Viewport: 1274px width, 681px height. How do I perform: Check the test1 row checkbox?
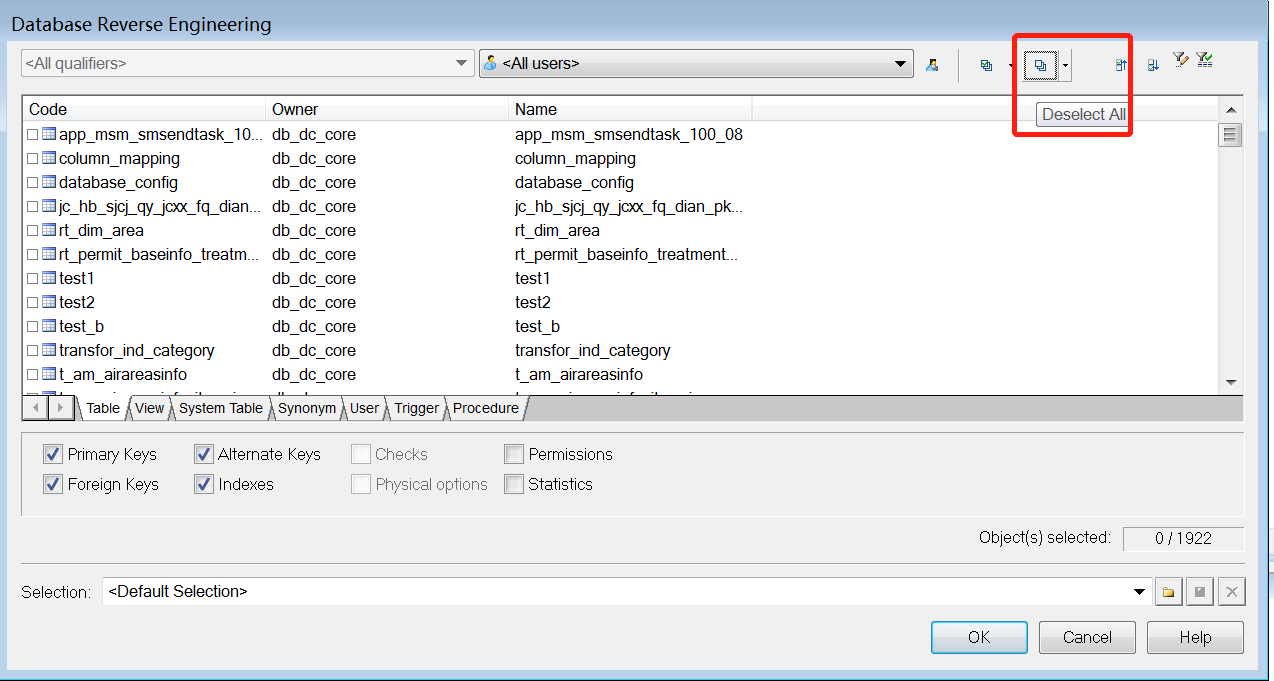click(x=33, y=278)
